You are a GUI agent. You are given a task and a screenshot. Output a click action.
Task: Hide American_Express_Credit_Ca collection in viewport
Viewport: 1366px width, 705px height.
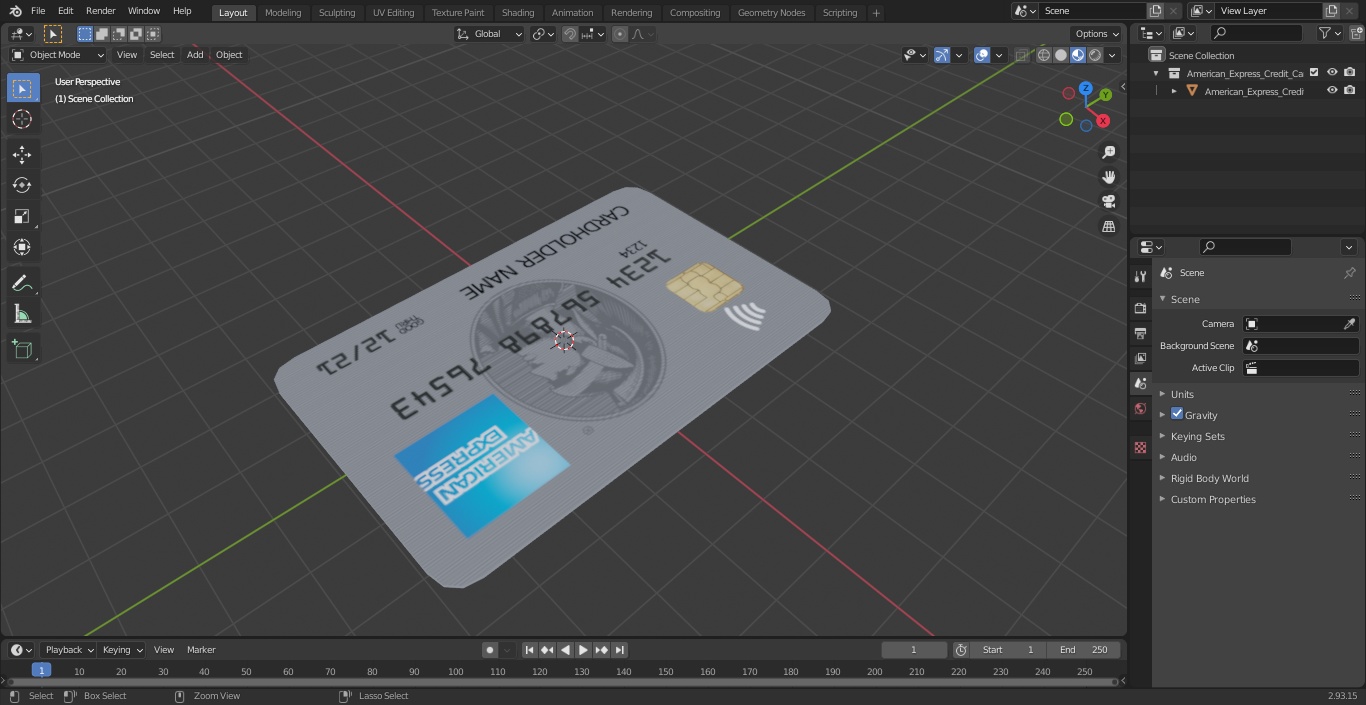click(x=1332, y=73)
